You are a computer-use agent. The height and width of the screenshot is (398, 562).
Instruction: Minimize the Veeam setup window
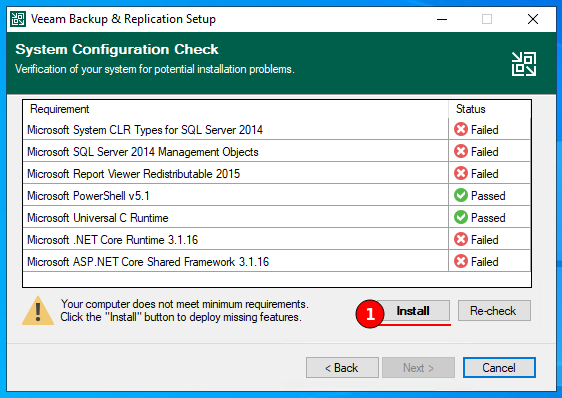click(442, 19)
